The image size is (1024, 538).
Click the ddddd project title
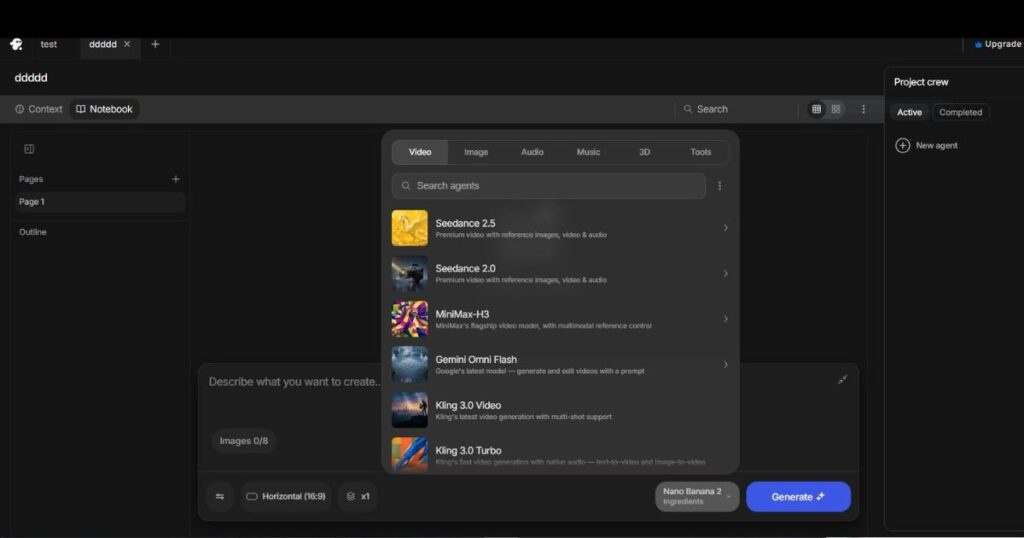tap(31, 78)
